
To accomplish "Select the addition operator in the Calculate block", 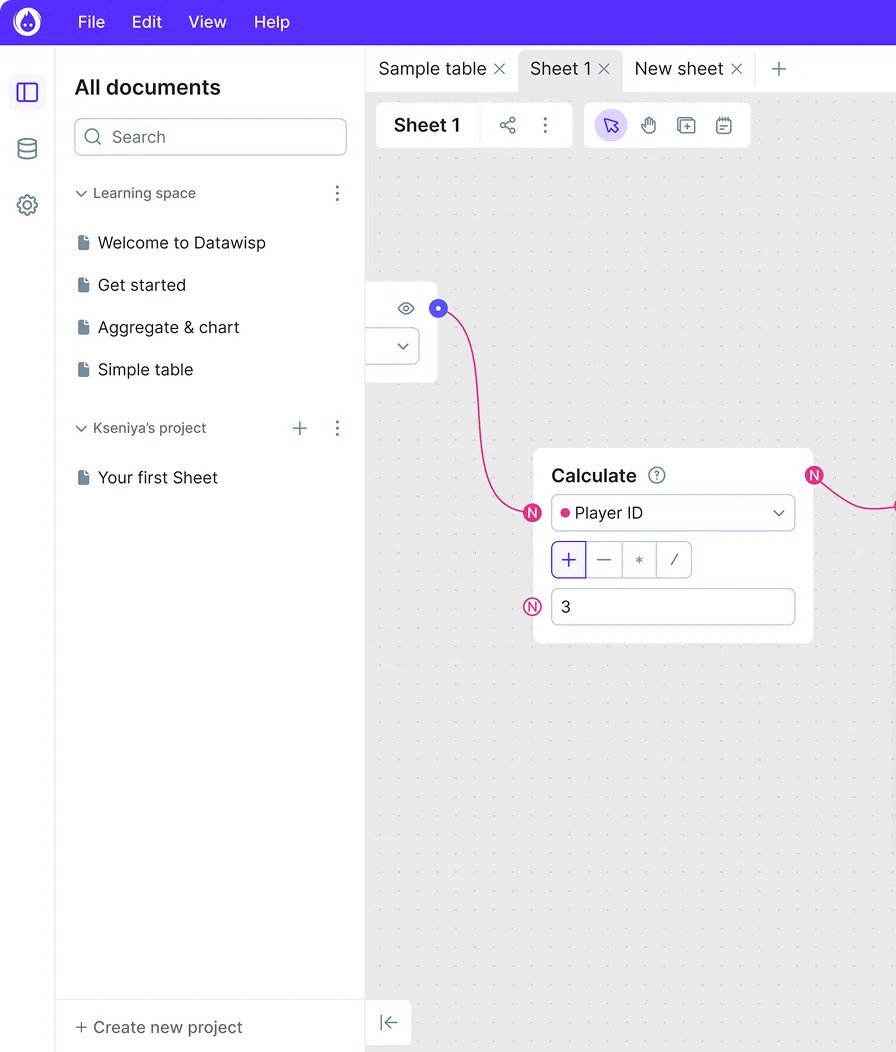I will click(x=568, y=560).
